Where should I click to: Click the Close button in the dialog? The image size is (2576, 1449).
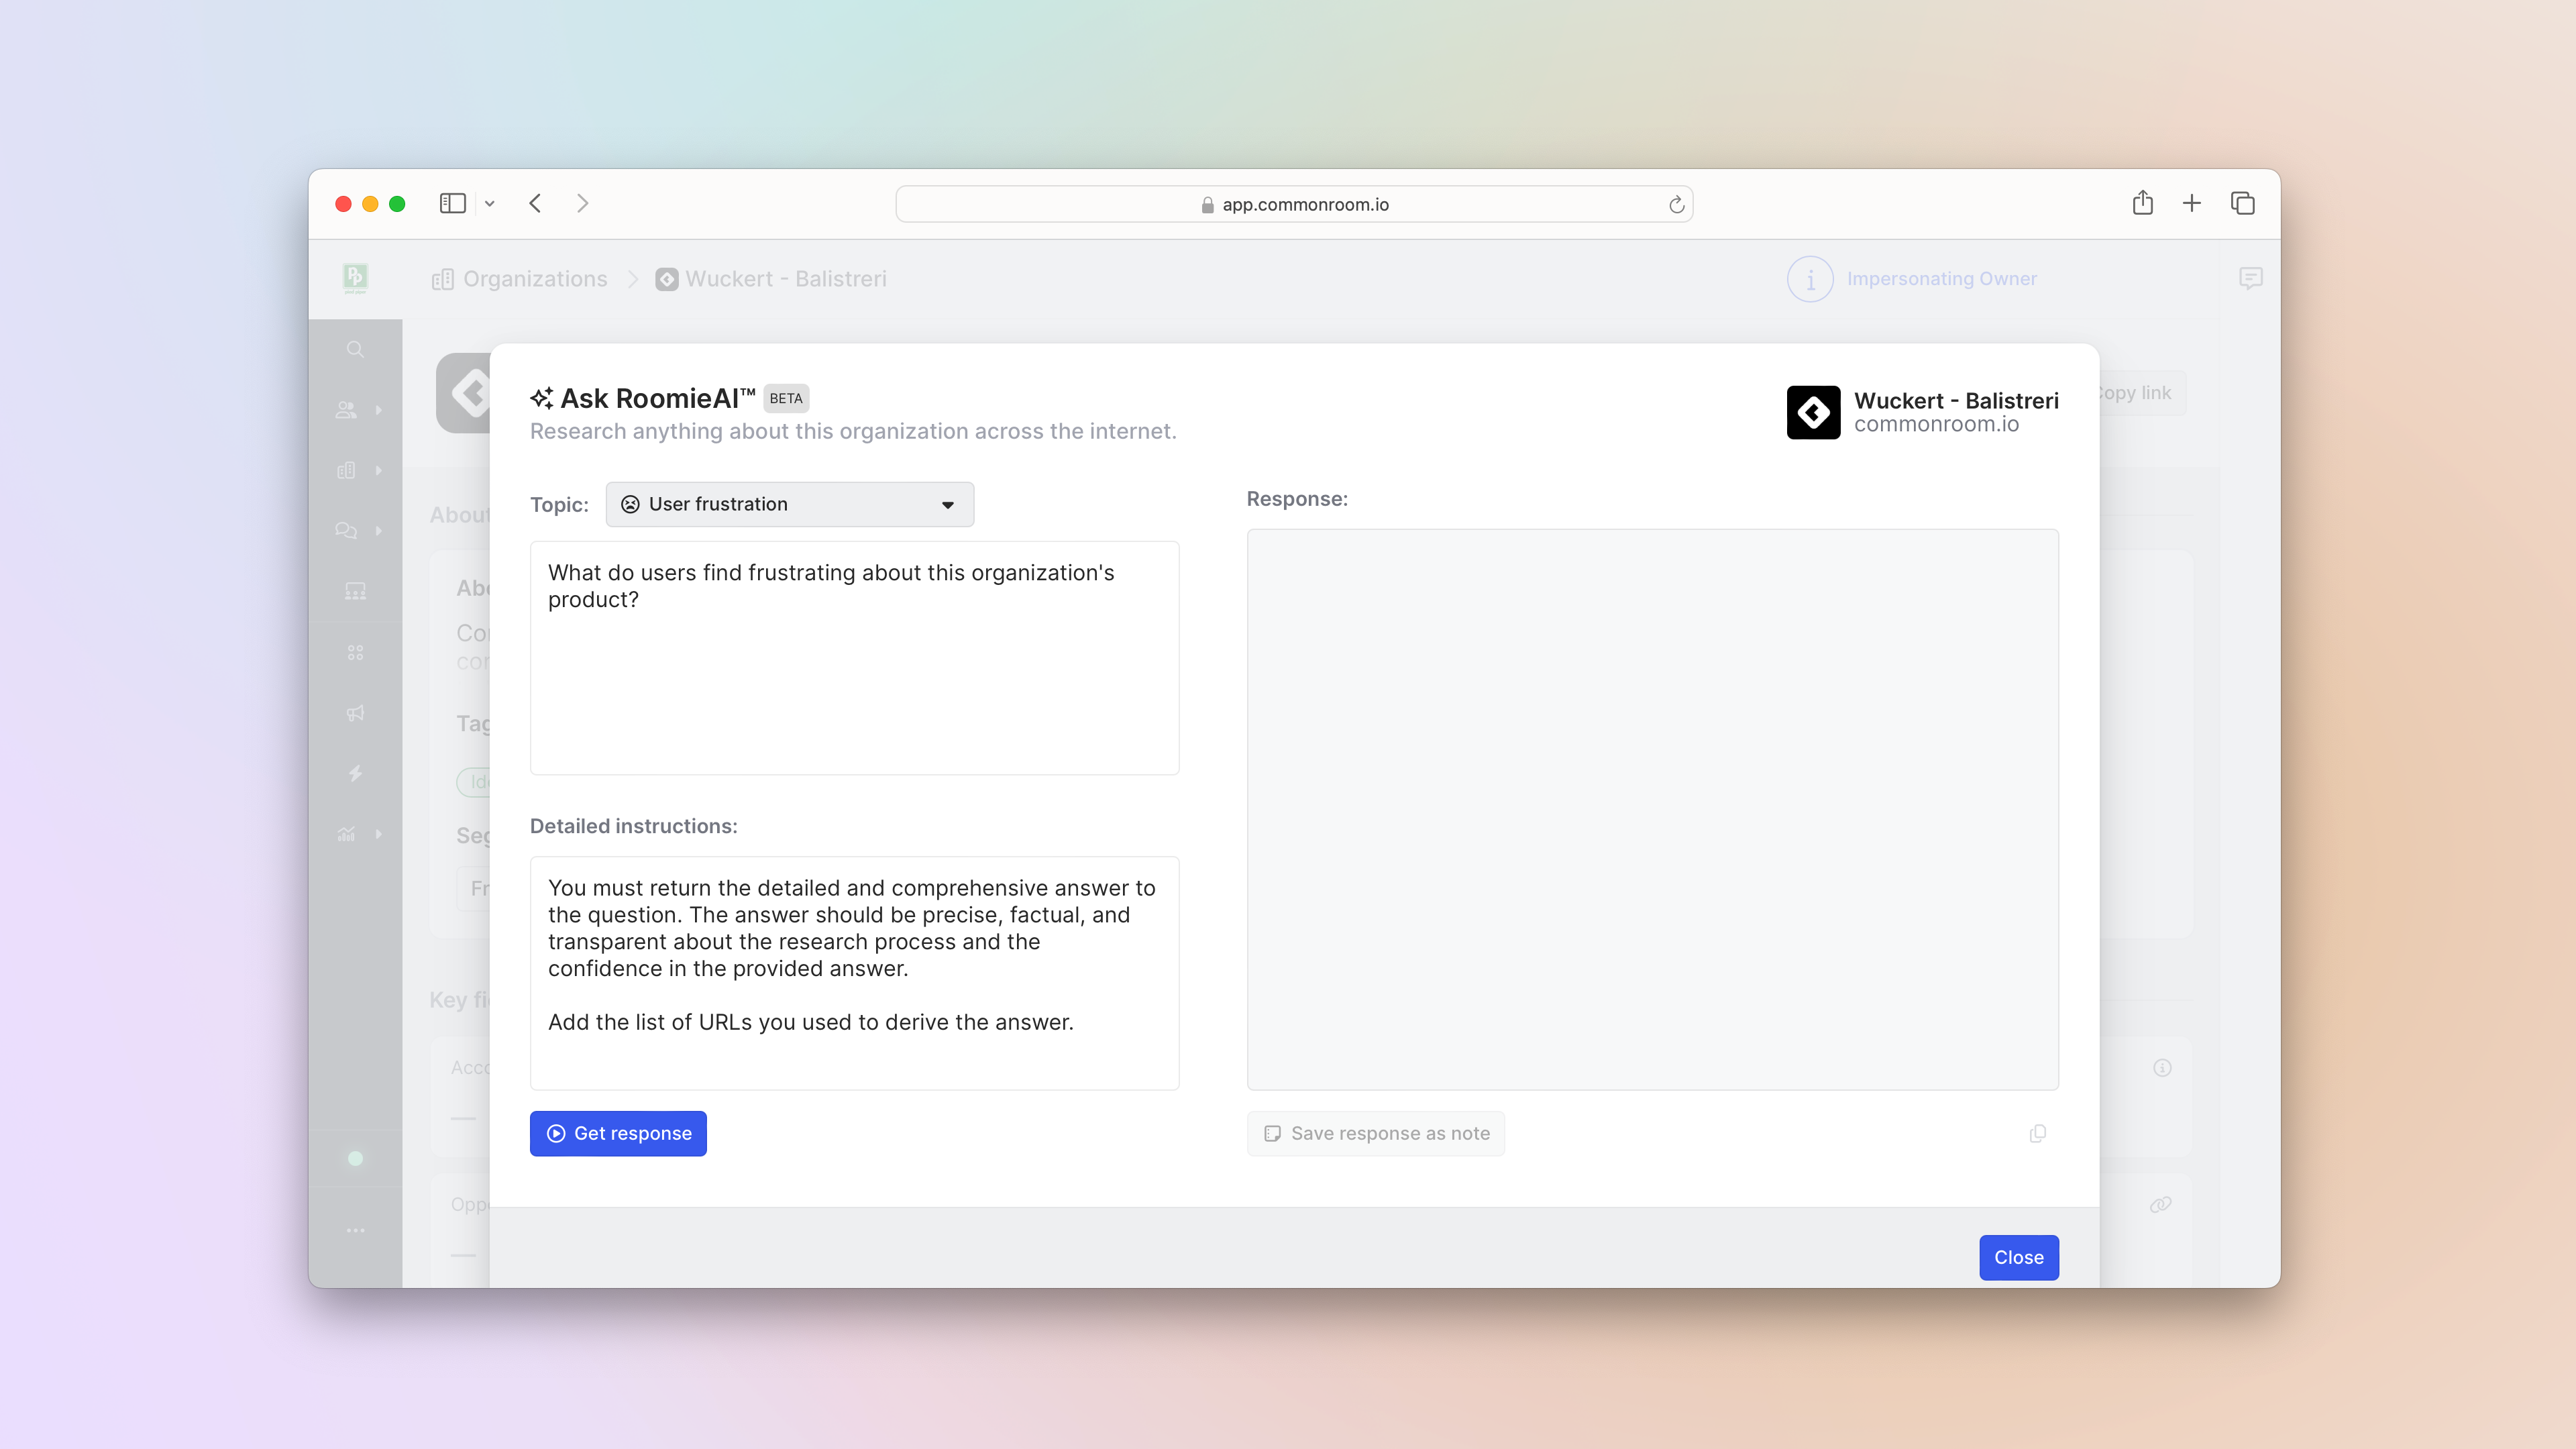point(2018,1257)
